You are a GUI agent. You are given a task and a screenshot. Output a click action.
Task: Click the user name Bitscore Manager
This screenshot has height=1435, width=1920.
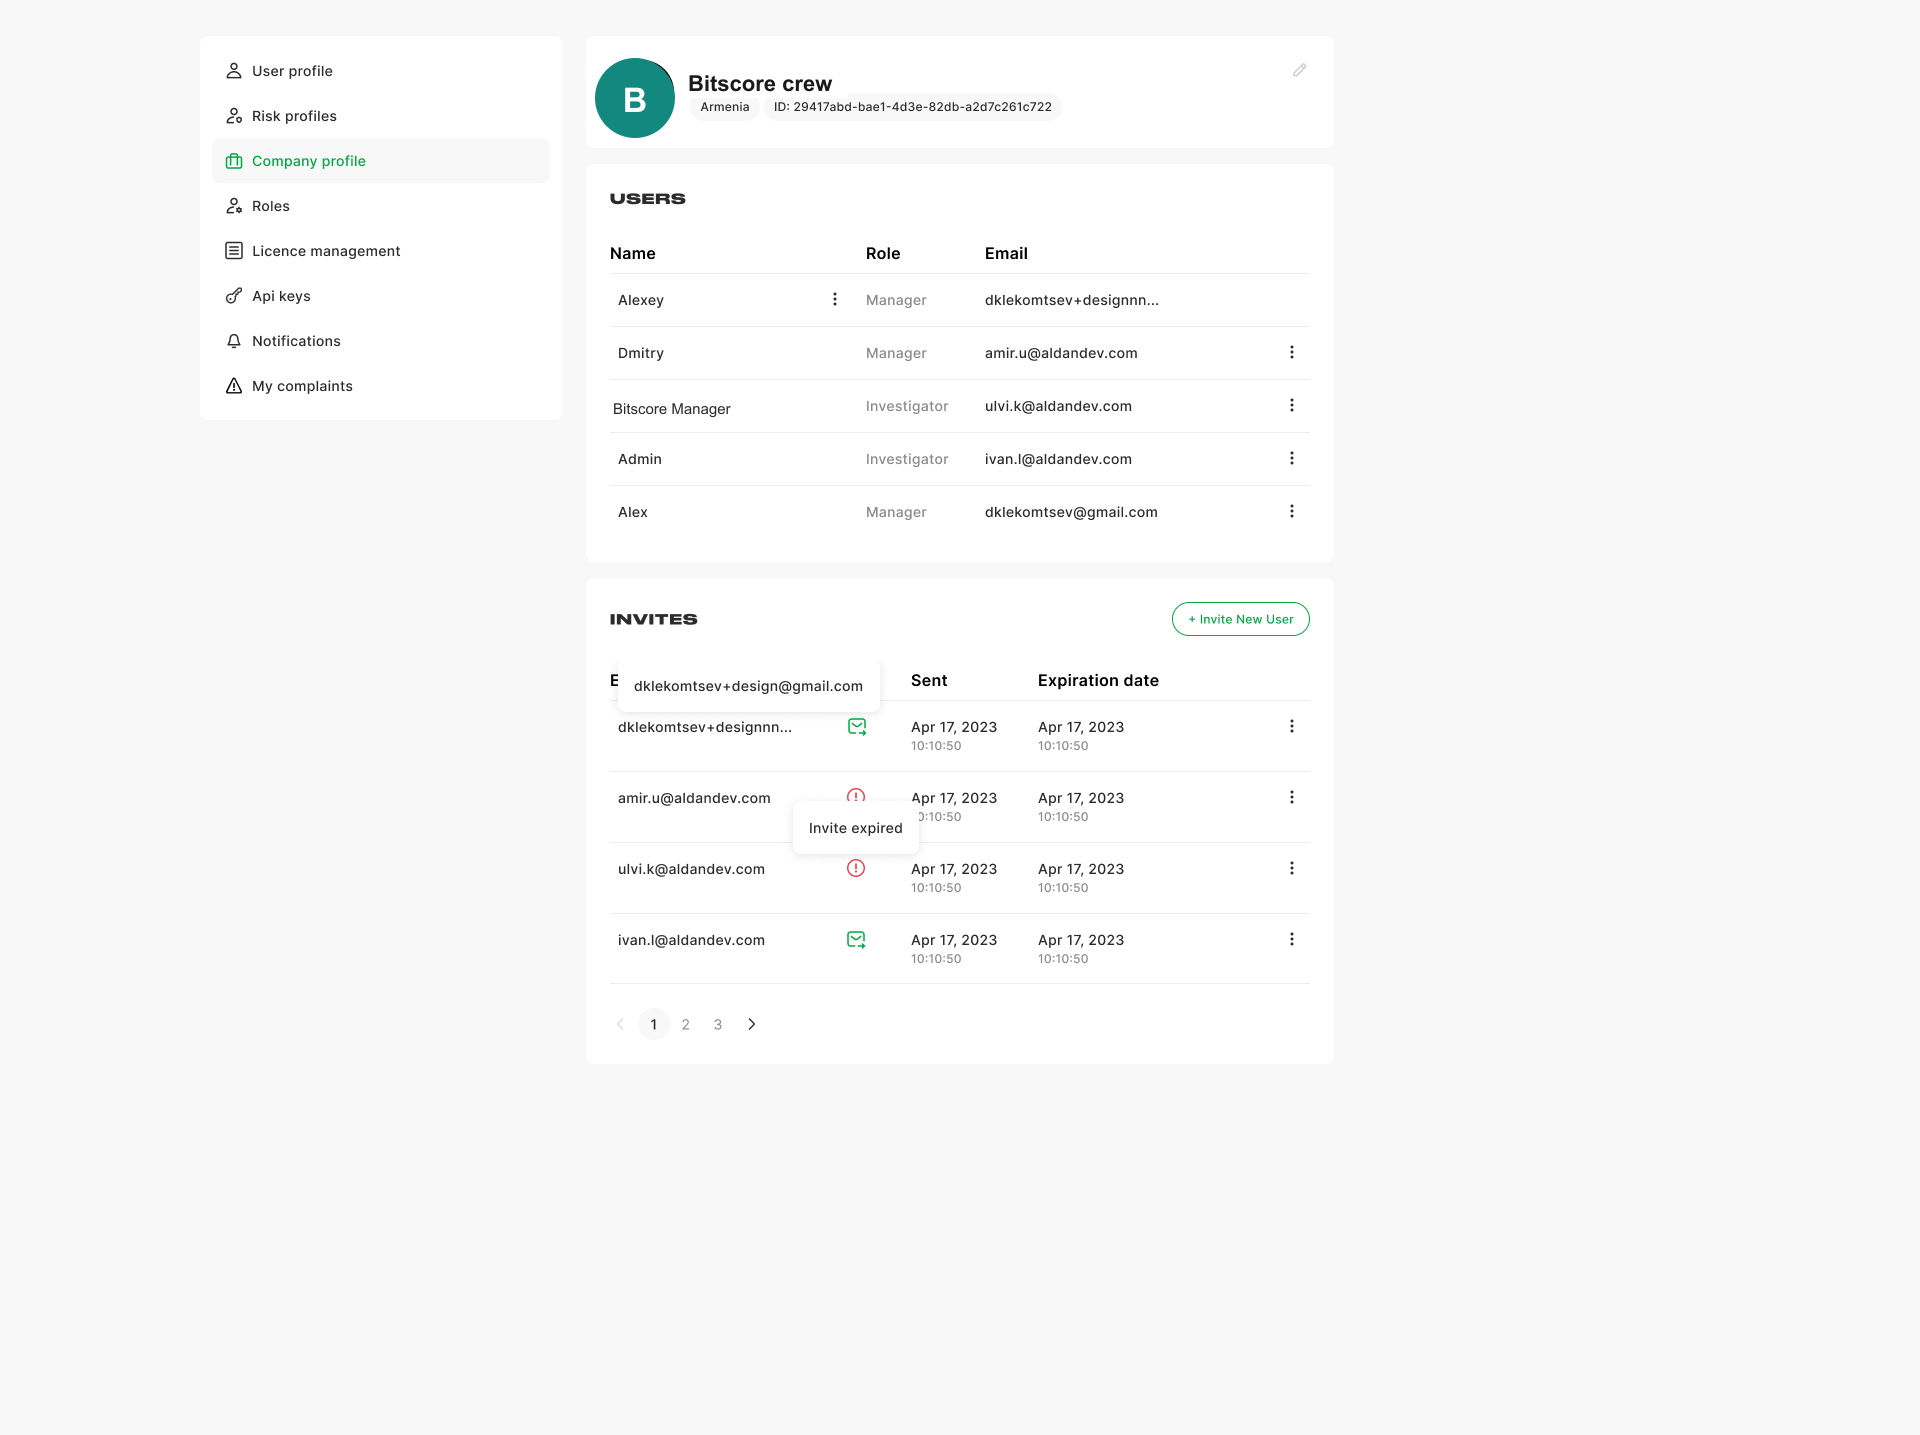pos(672,409)
